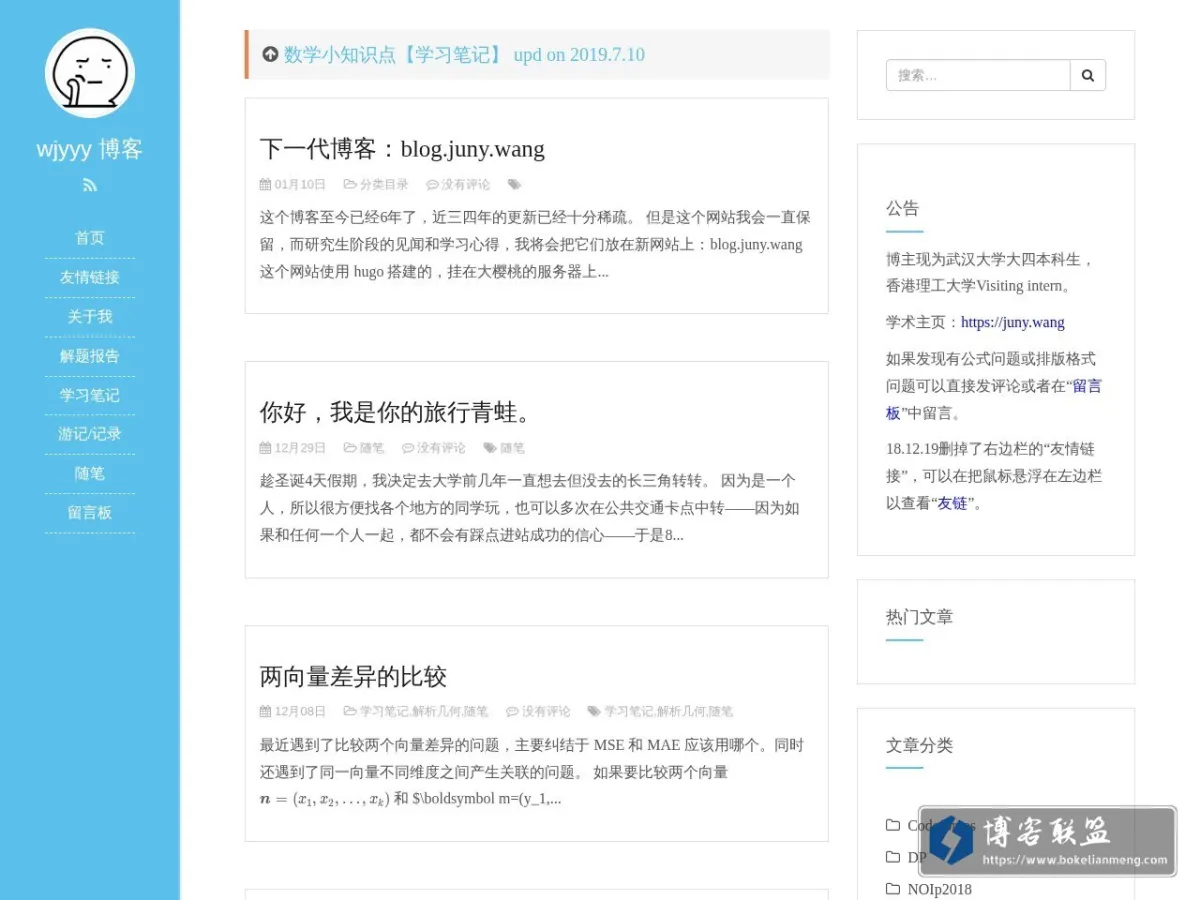
Task: Click folder icon on the 旅行青蛙 post
Action: coord(350,448)
